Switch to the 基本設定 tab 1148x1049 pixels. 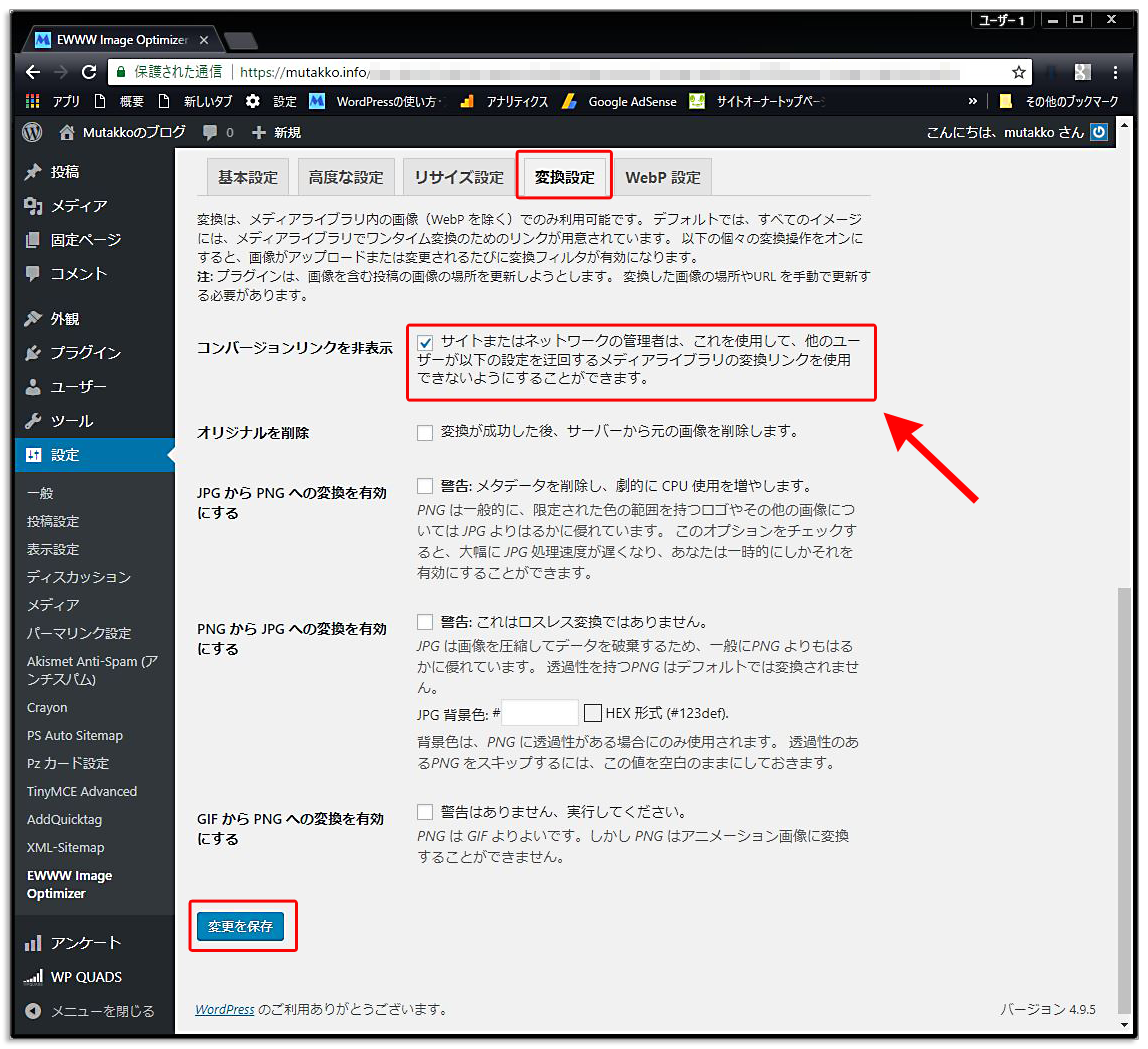coord(247,176)
